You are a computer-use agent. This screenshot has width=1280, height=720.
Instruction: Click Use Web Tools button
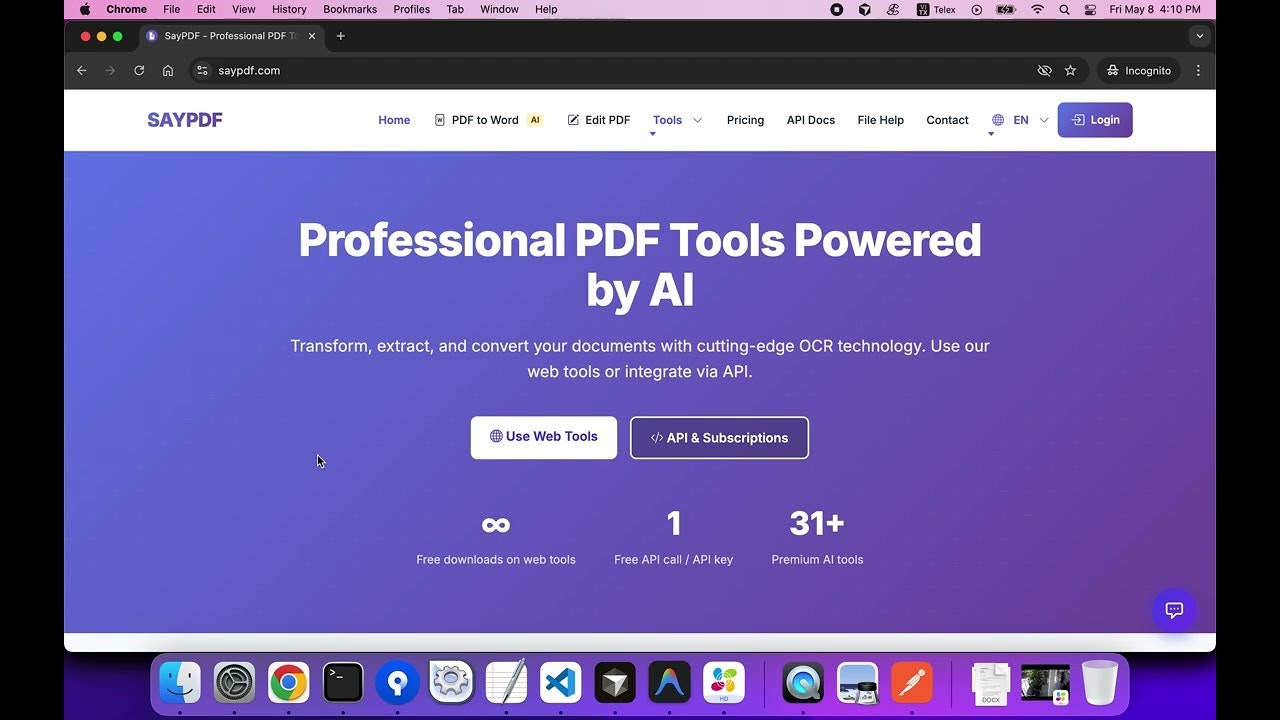[544, 437]
